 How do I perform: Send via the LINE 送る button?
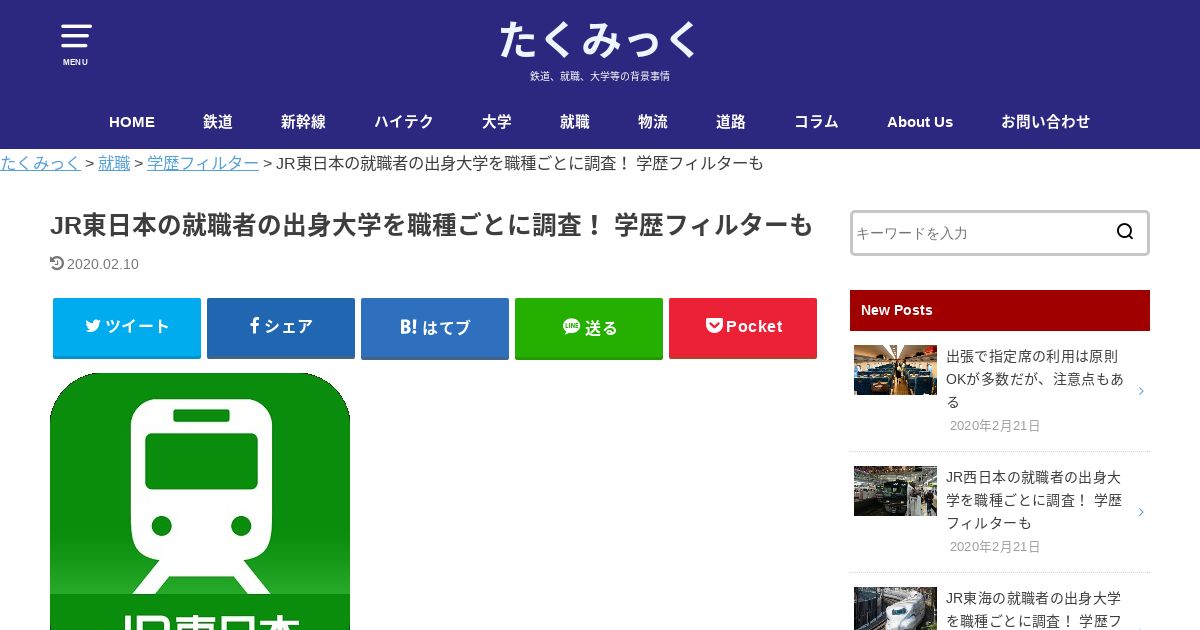(589, 327)
